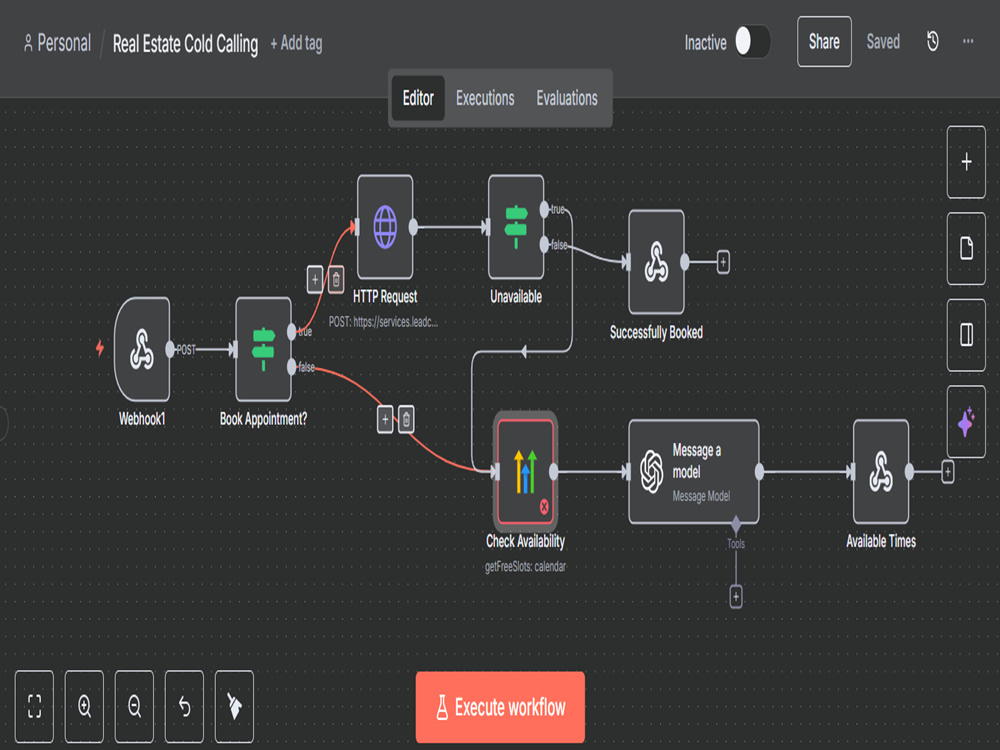
Task: Switch to the Evaluations tab
Action: 567,98
